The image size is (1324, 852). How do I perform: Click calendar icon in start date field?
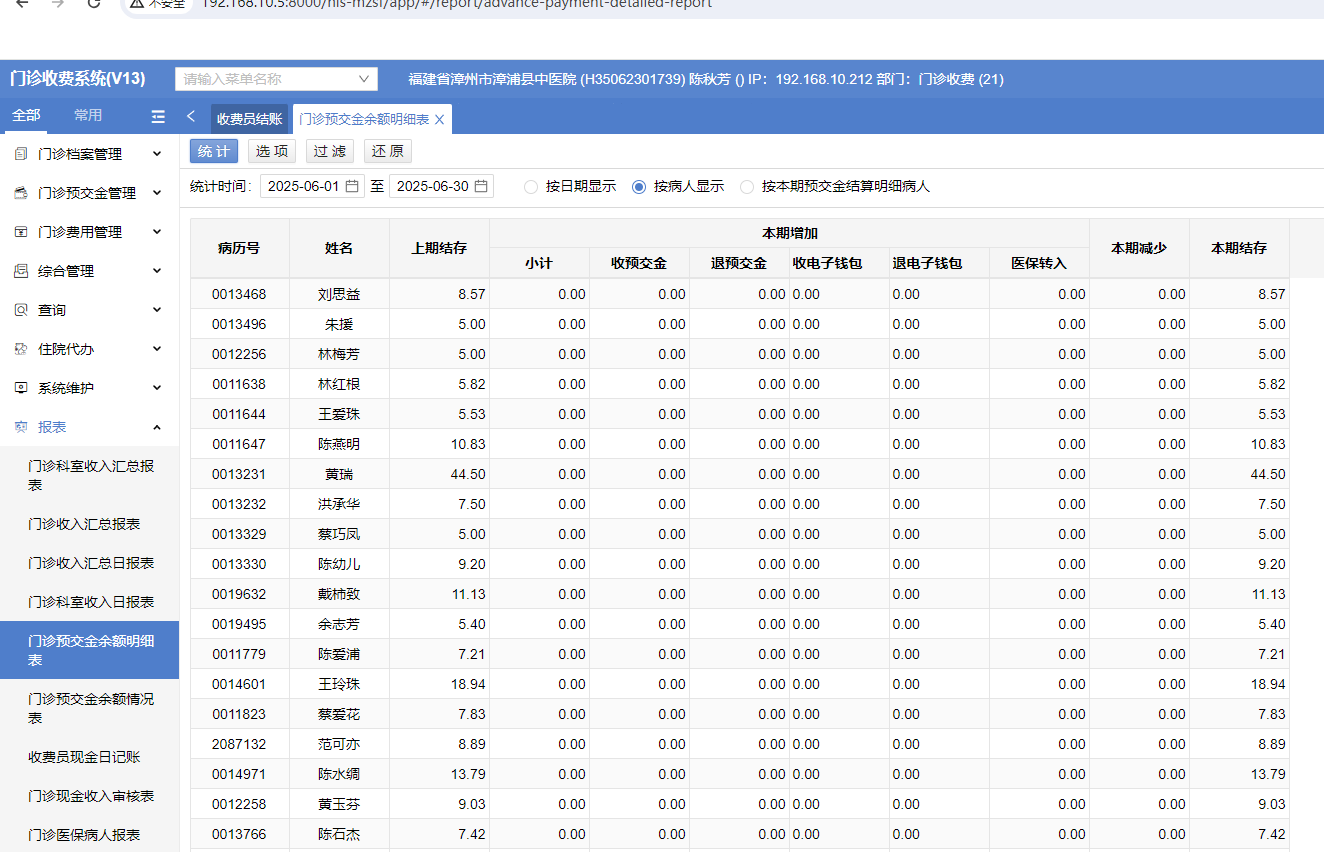tap(353, 186)
